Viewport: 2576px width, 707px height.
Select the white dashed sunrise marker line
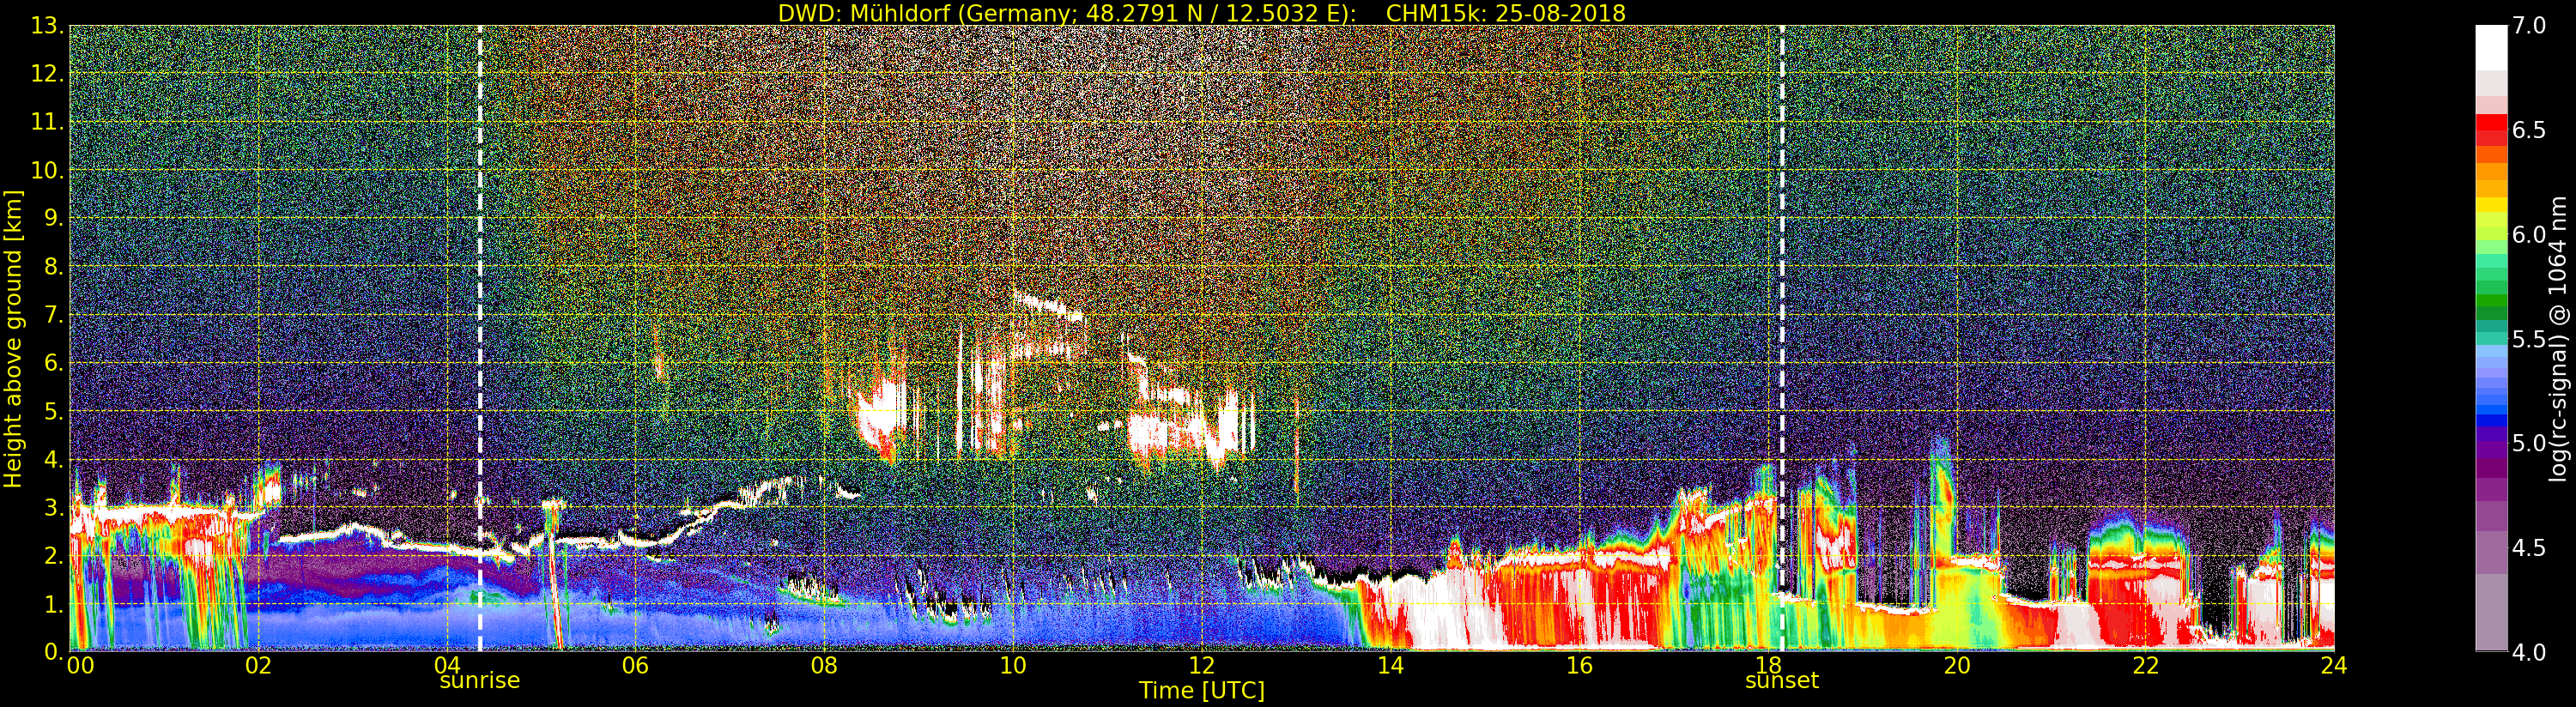480,338
